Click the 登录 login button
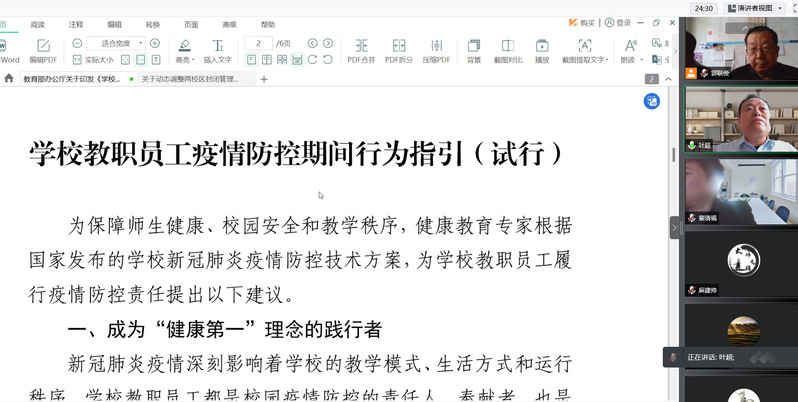The image size is (798, 402). tap(619, 23)
